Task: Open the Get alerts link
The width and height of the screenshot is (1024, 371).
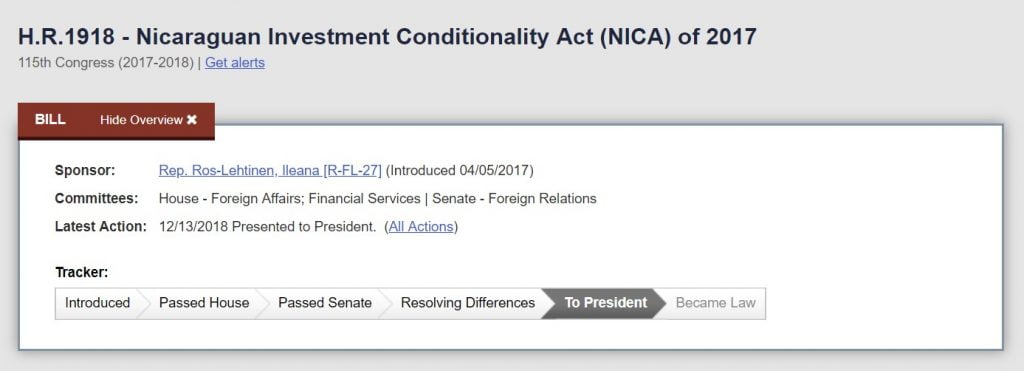Action: [235, 63]
